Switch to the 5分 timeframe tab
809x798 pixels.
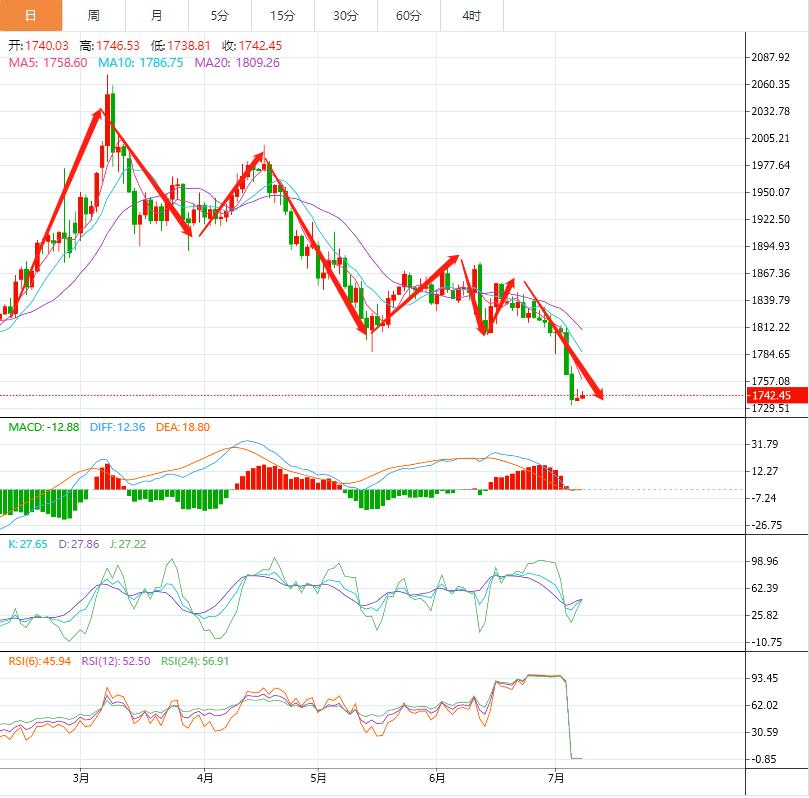(x=219, y=15)
